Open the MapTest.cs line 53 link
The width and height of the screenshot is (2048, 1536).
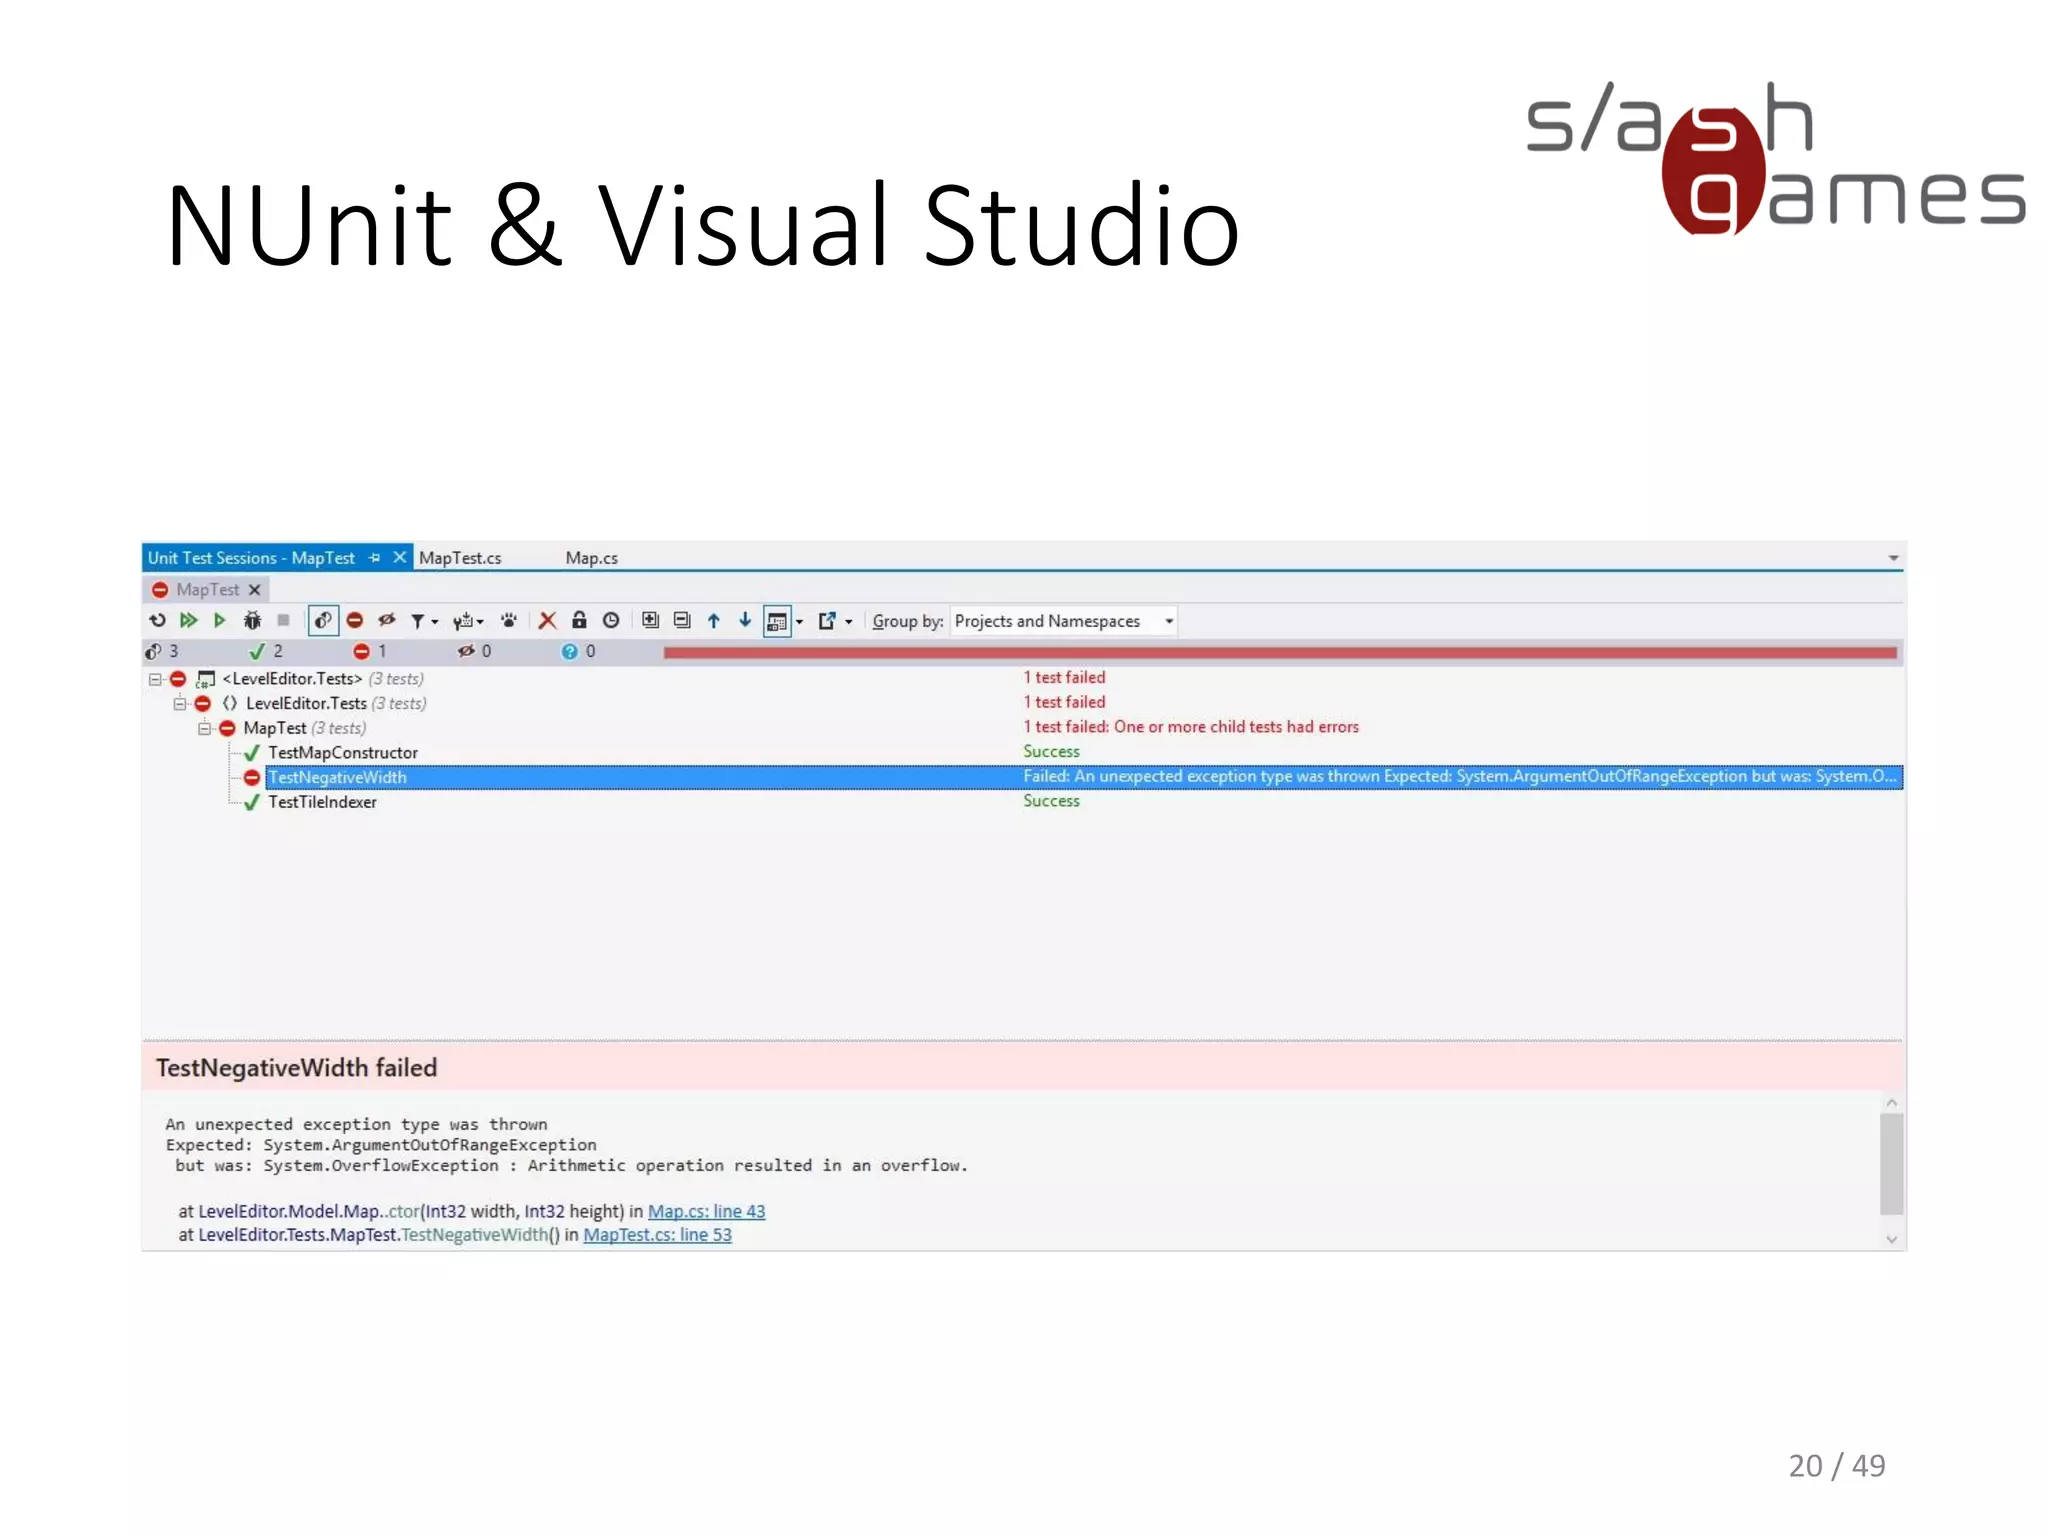click(657, 1235)
